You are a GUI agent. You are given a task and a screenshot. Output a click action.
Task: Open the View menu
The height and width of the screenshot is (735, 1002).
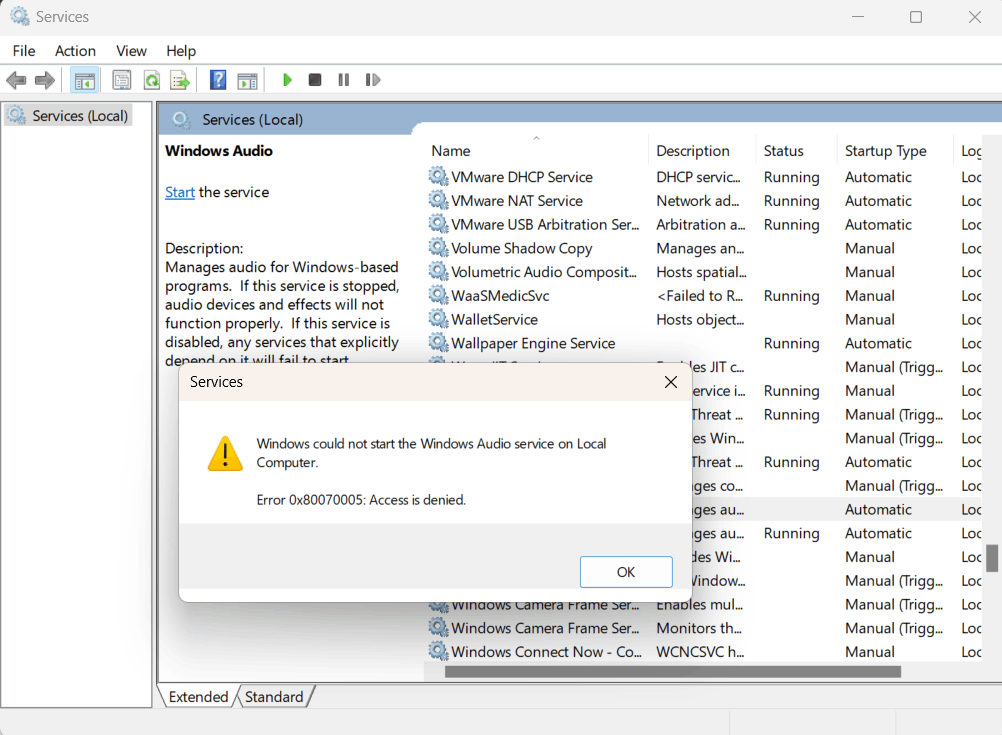click(x=131, y=51)
